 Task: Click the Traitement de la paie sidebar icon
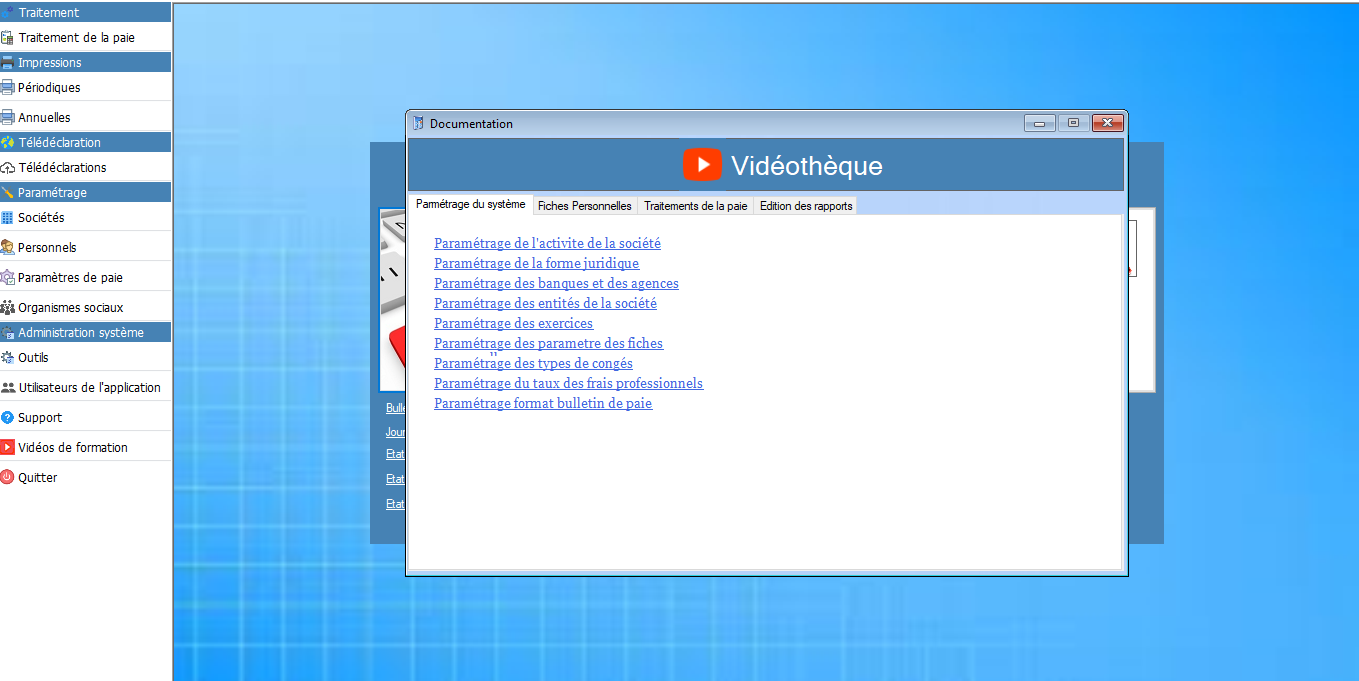point(8,38)
